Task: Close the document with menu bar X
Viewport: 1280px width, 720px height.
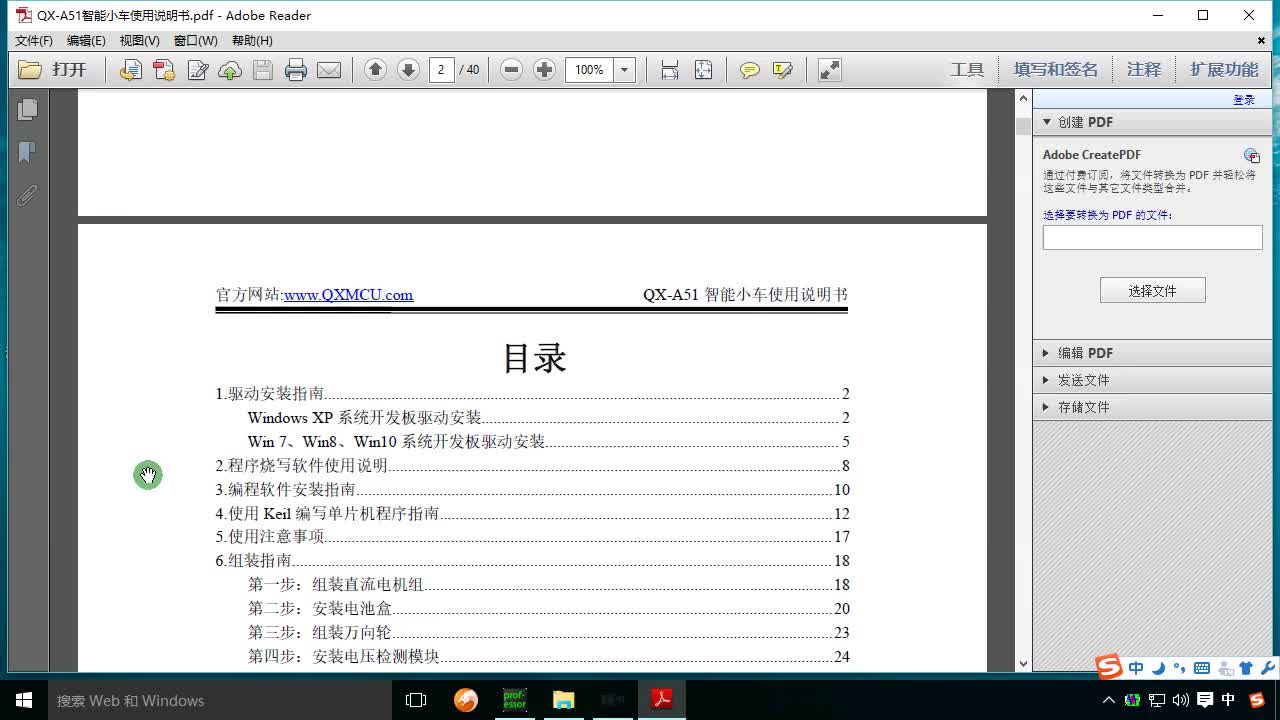Action: click(x=1262, y=41)
